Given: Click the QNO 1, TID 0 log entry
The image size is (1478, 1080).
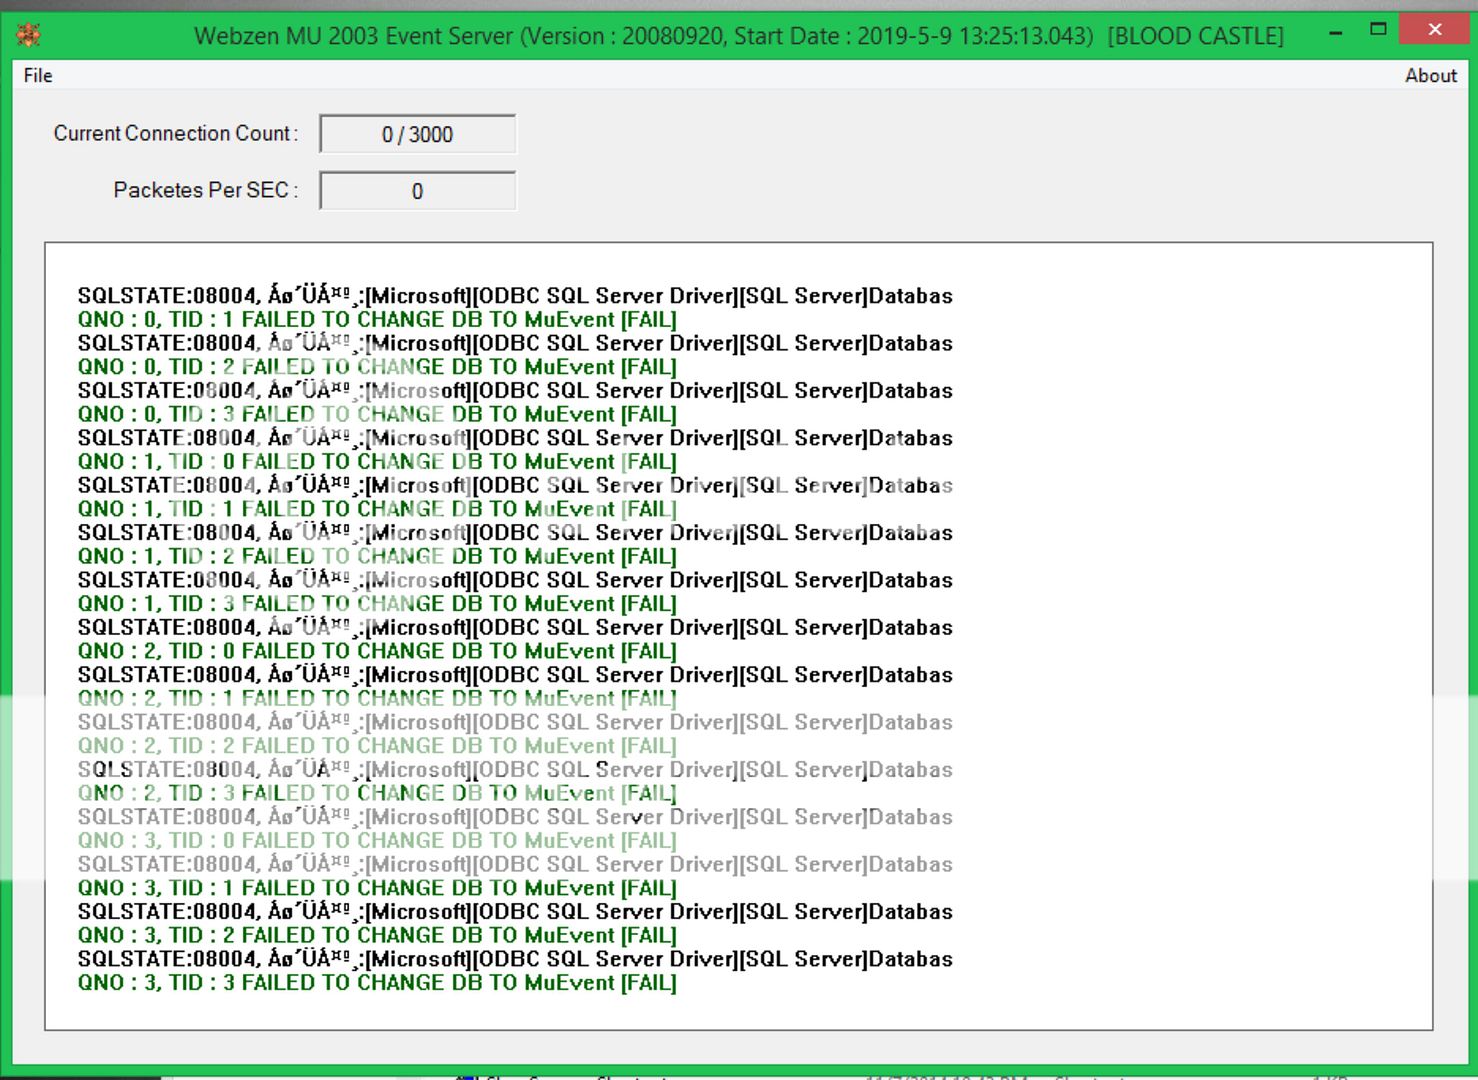Looking at the screenshot, I should pyautogui.click(x=377, y=462).
